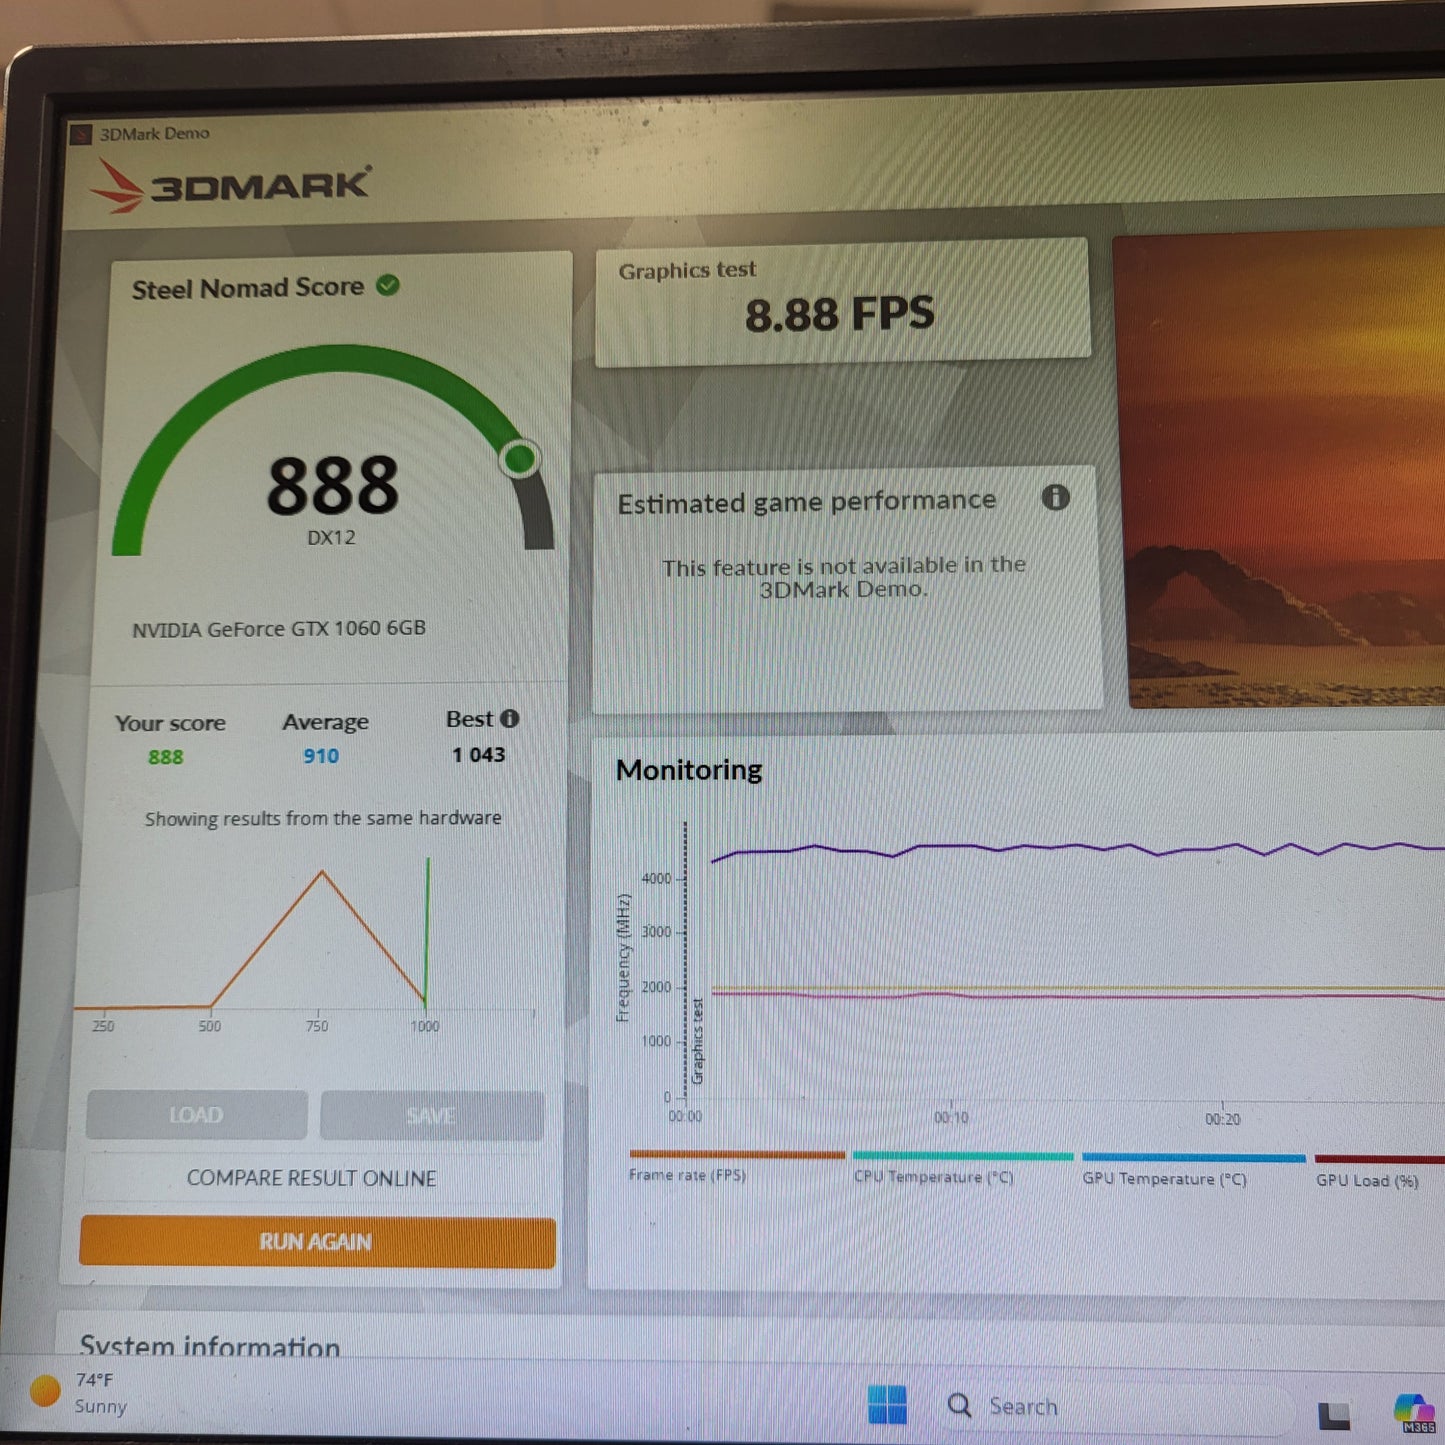This screenshot has width=1445, height=1445.
Task: Click the System information heading
Action: (x=210, y=1346)
